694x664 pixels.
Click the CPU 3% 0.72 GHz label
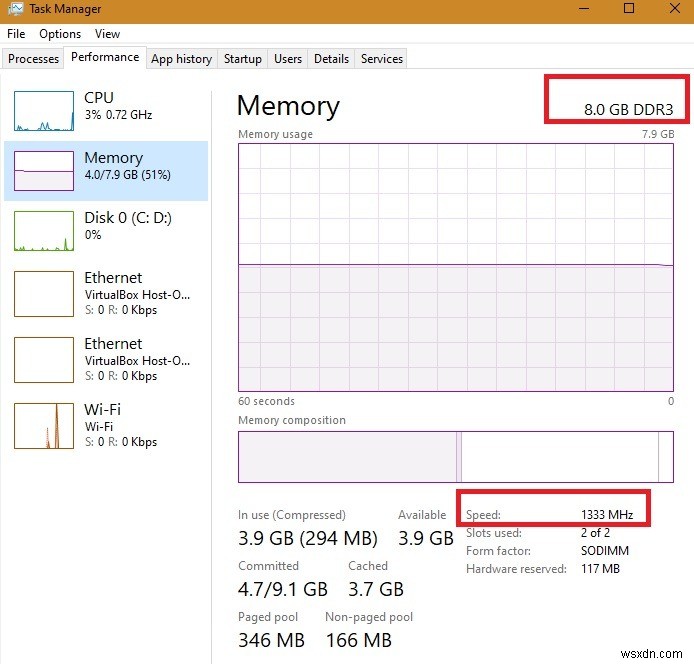118,106
